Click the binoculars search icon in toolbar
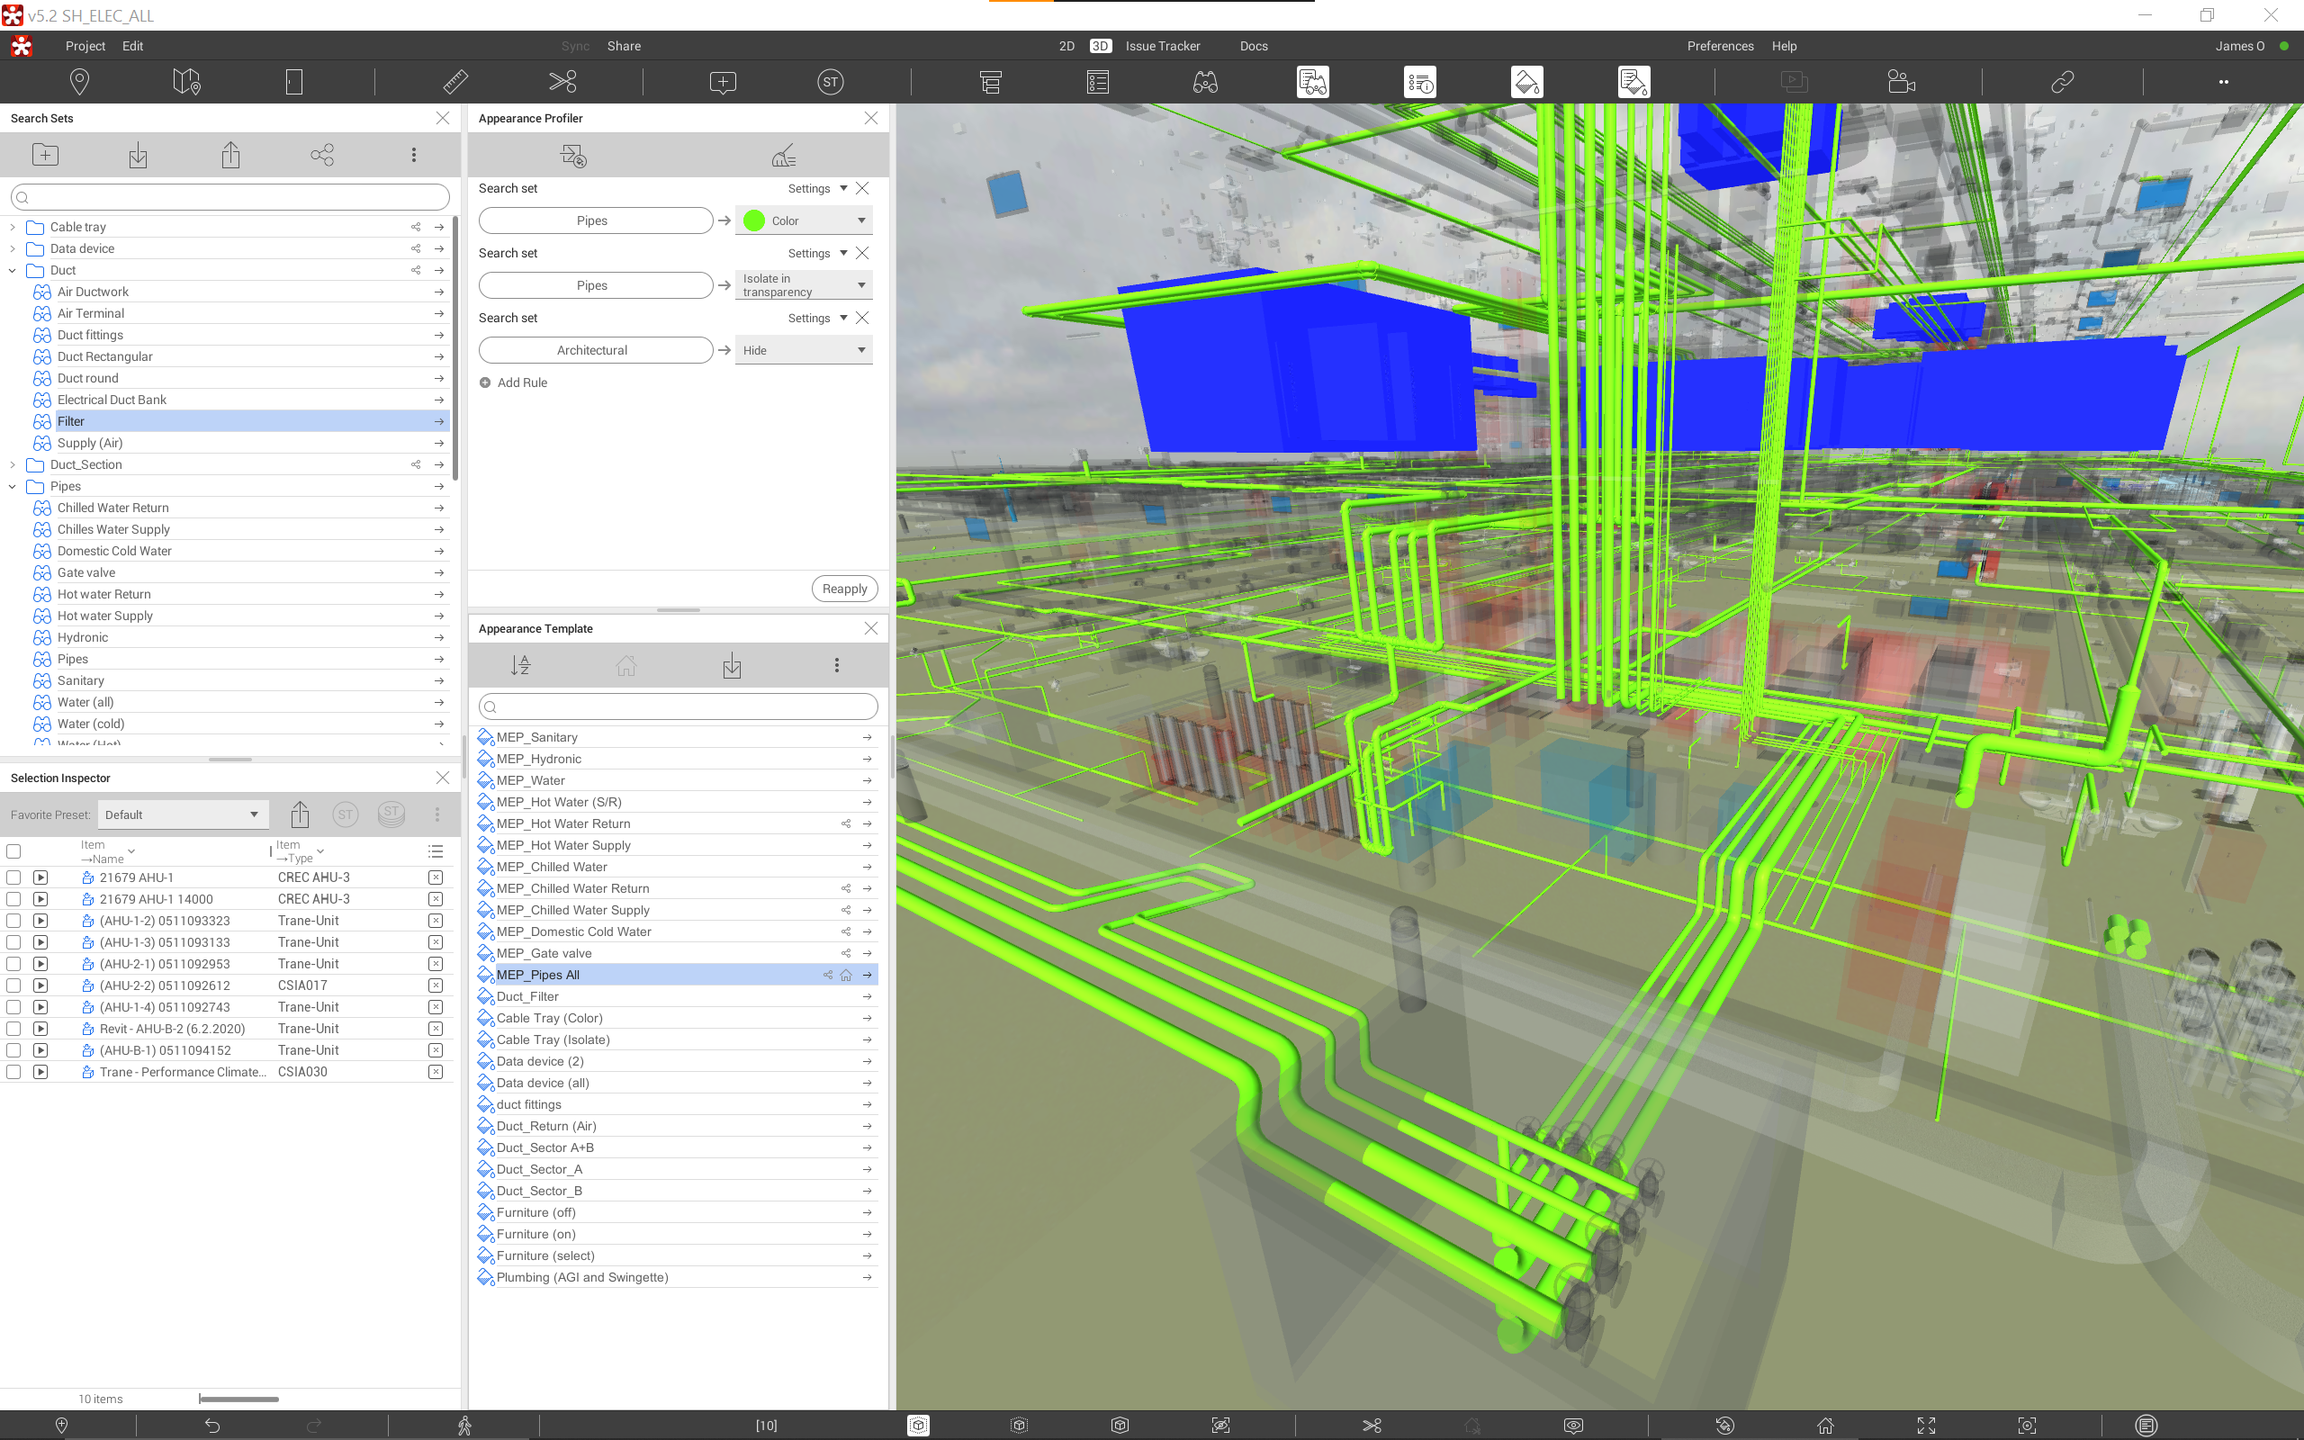This screenshot has width=2304, height=1440. 1205,82
